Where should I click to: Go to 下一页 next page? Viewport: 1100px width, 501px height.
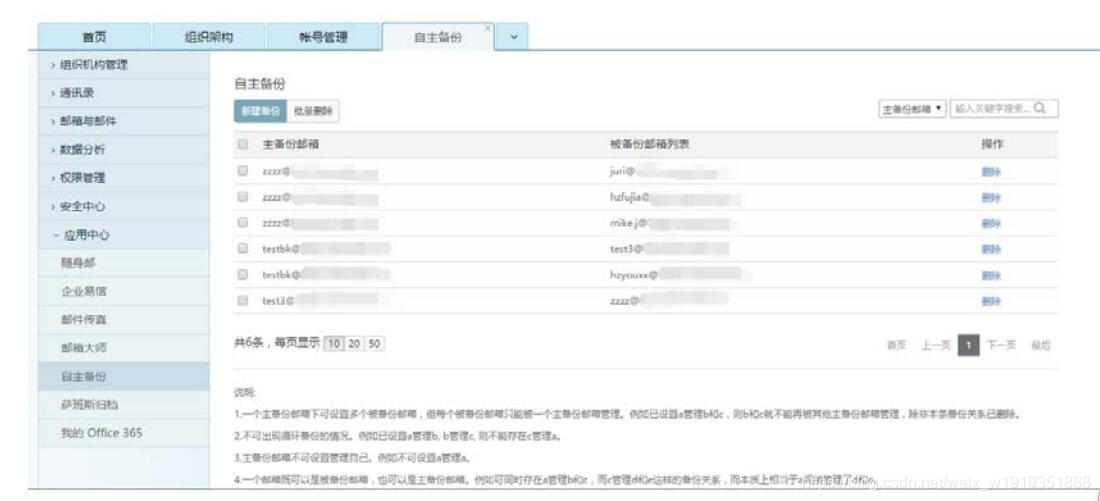1001,345
